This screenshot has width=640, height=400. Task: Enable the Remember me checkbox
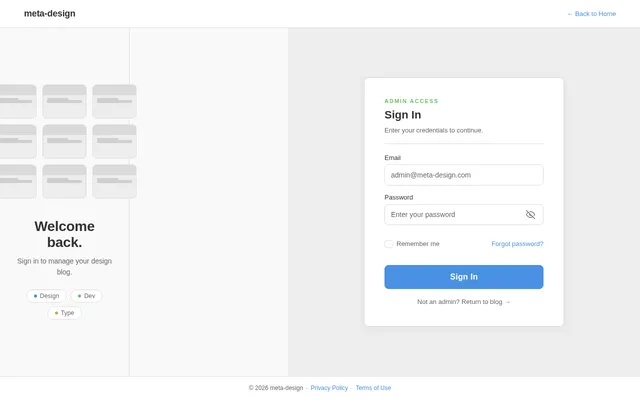point(389,243)
